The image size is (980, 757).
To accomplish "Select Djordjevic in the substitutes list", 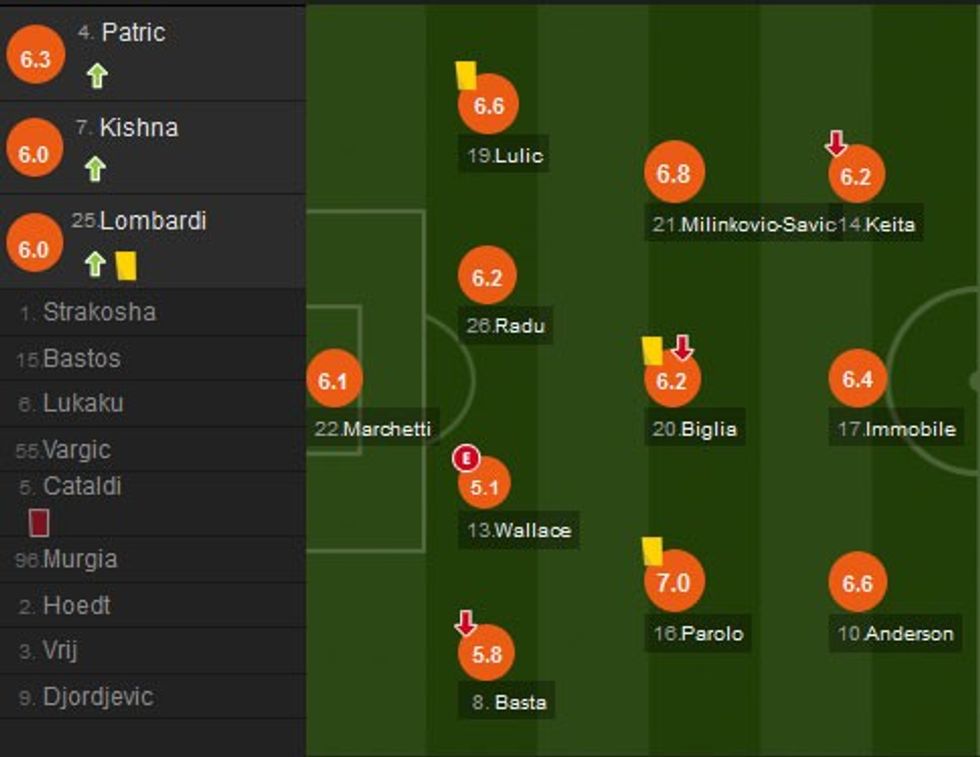I will (x=98, y=697).
